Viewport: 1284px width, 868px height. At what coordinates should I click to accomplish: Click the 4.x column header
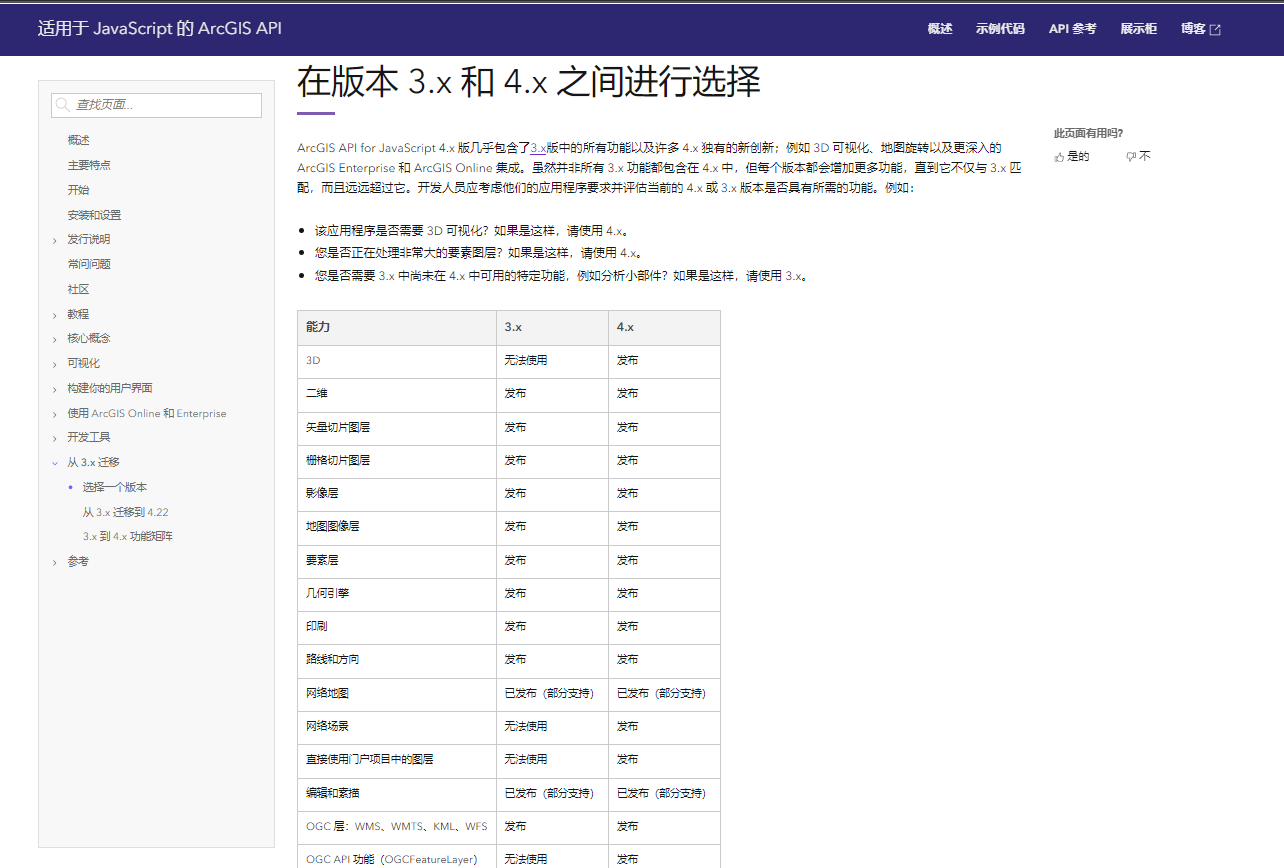(x=625, y=327)
